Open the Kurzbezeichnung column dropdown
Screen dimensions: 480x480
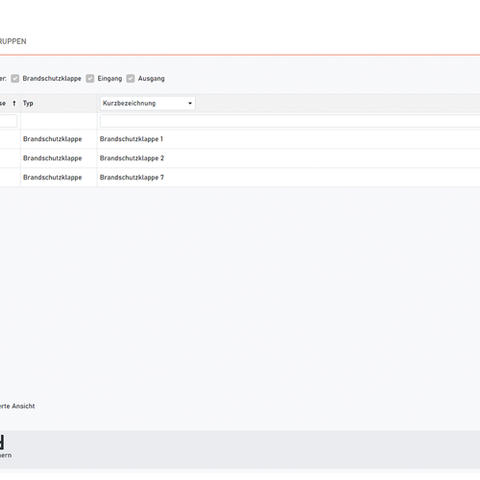[148, 103]
